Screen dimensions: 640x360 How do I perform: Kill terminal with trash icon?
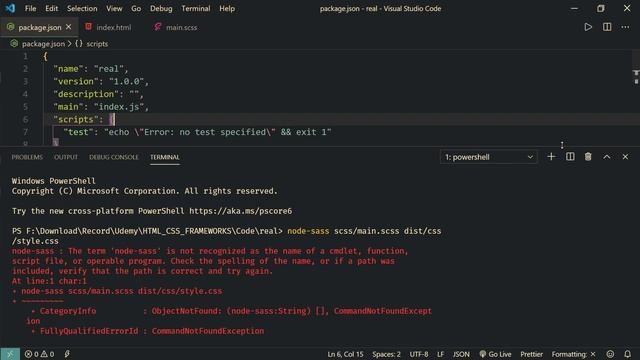588,157
